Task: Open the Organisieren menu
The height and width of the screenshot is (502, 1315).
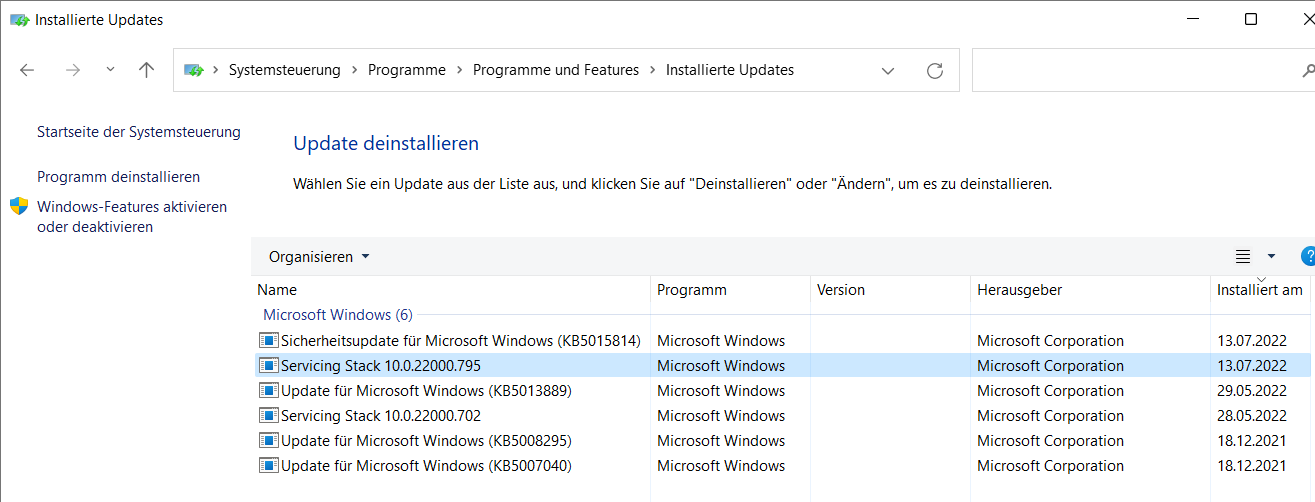Action: (x=319, y=257)
